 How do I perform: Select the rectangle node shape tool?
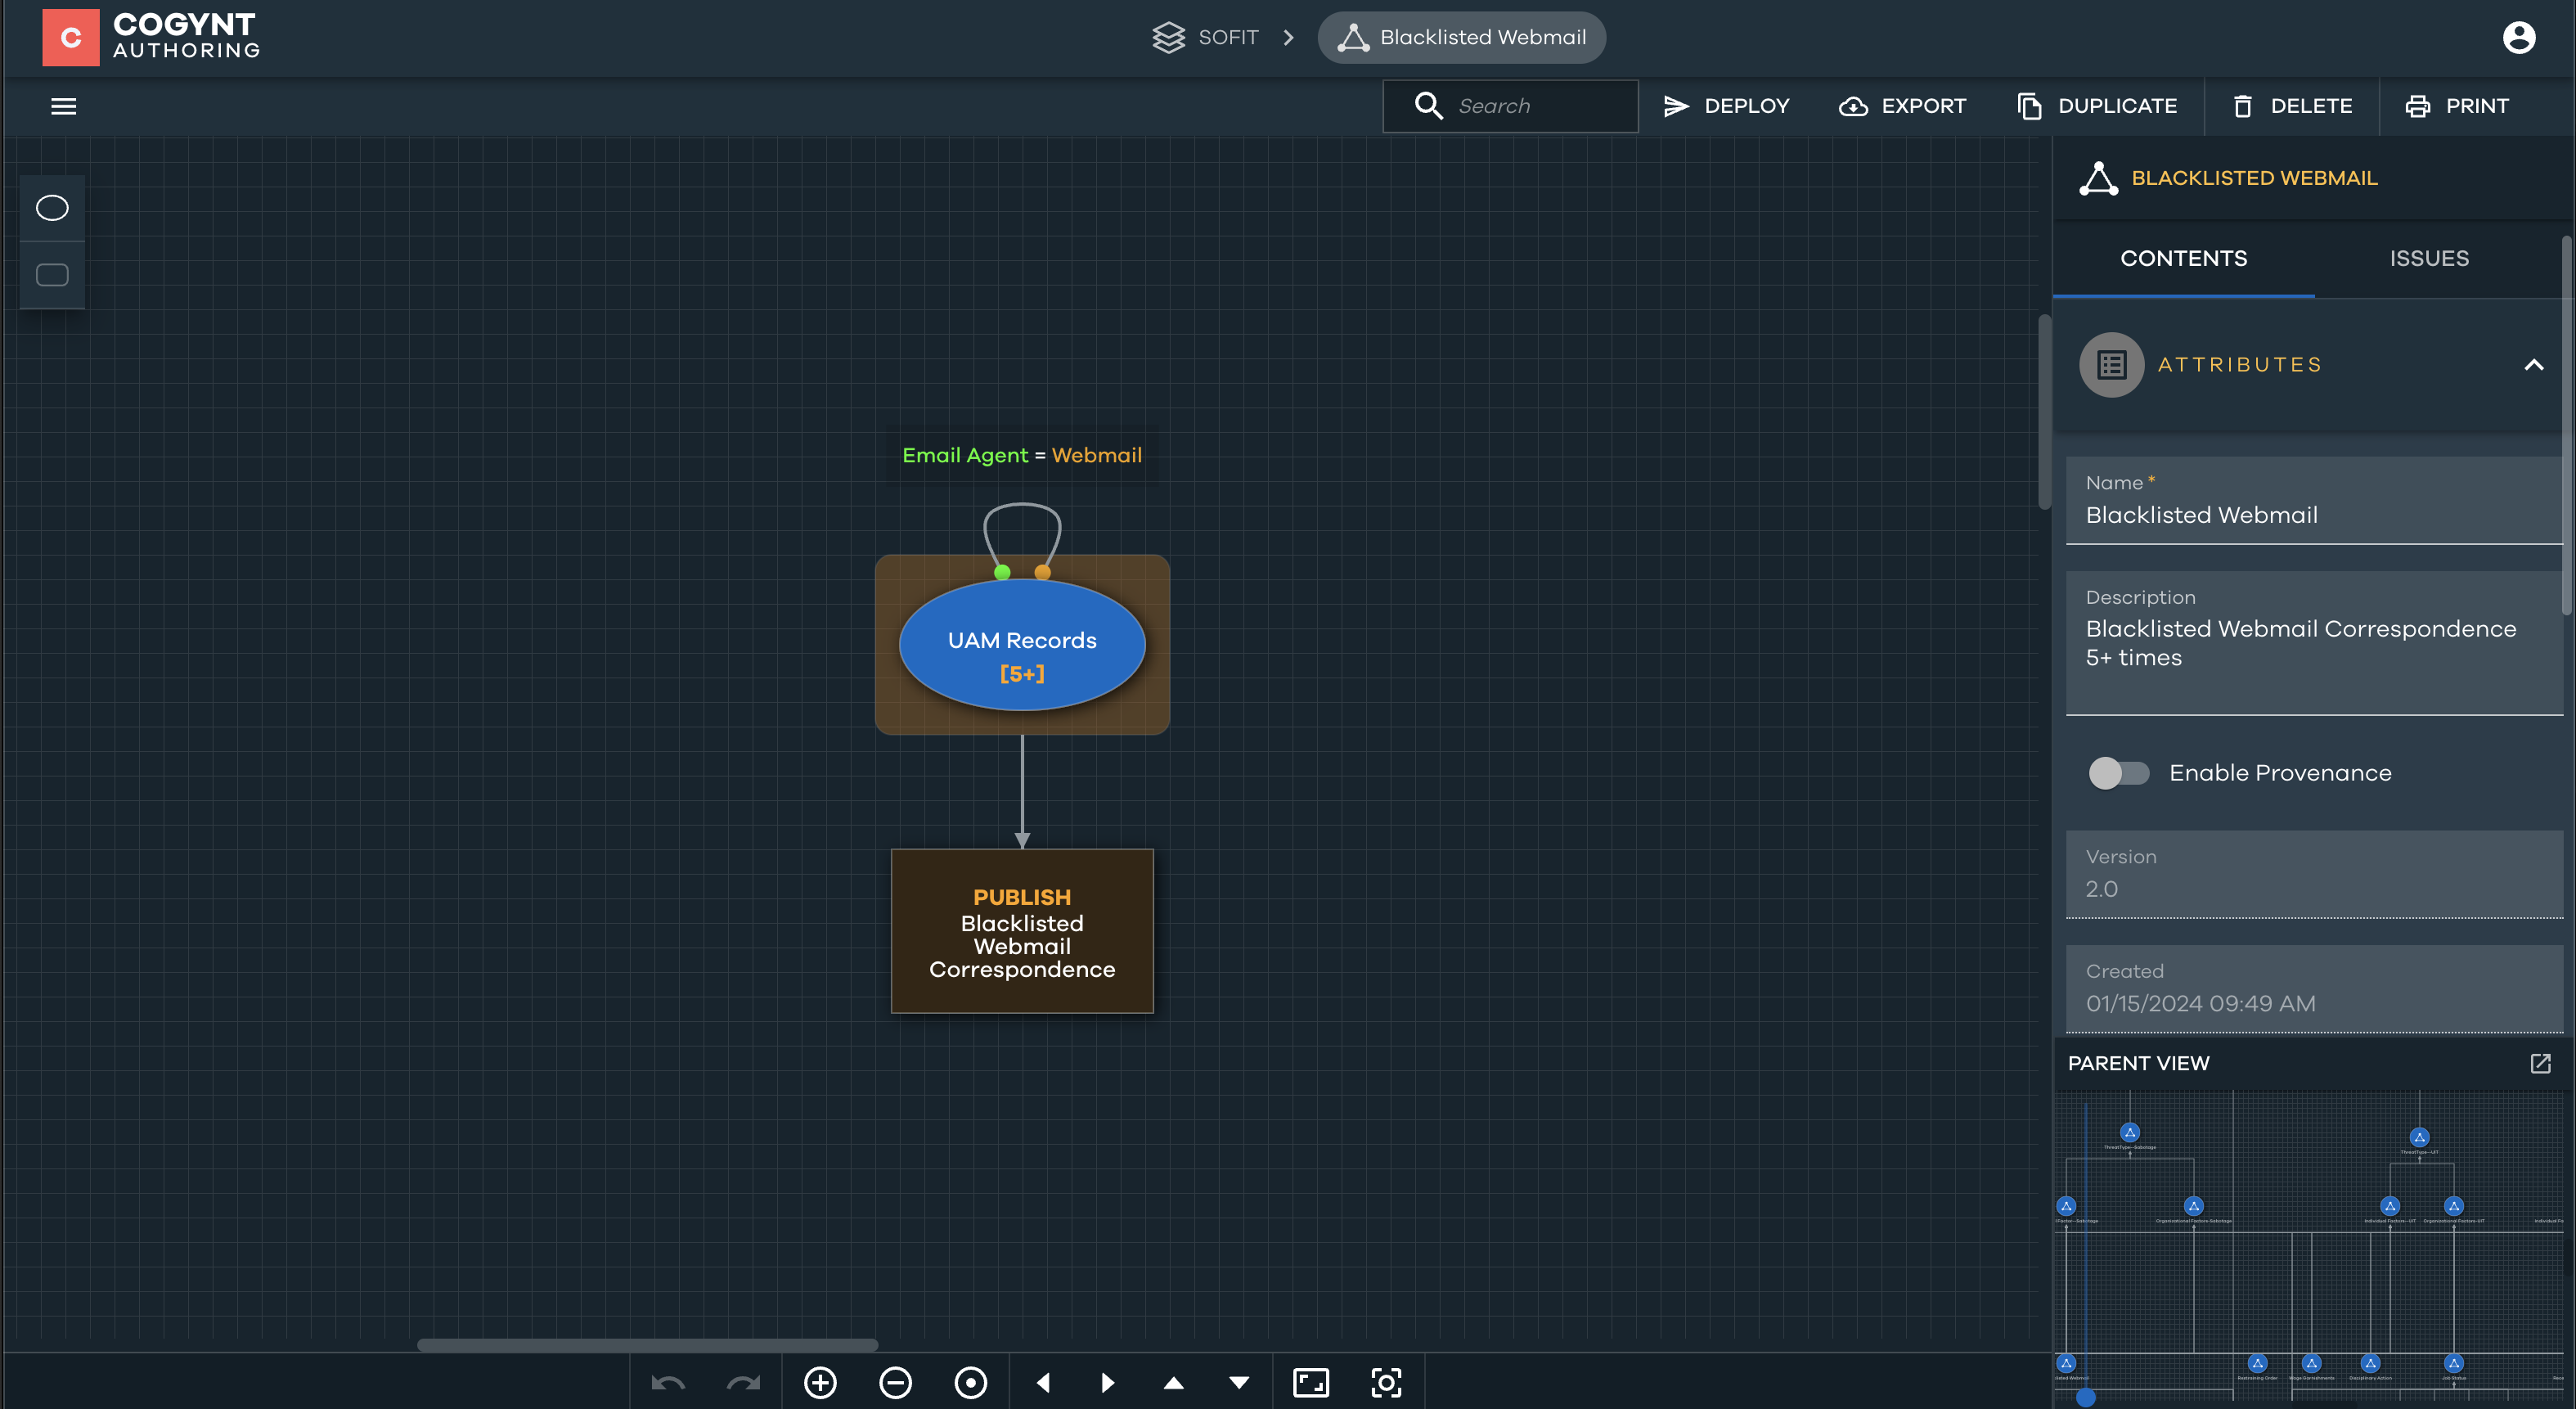pyautogui.click(x=52, y=275)
